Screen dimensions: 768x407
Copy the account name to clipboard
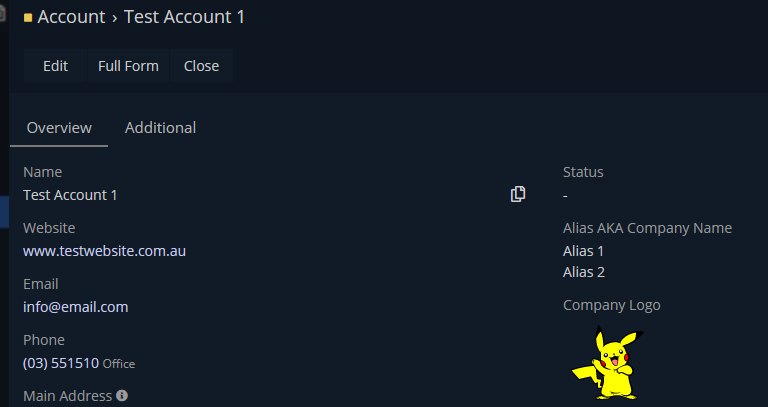coord(518,194)
